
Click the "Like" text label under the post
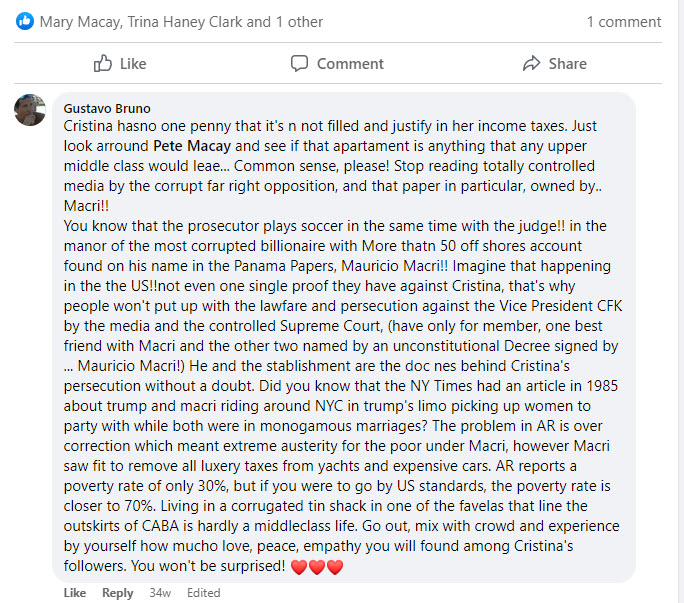pyautogui.click(x=133, y=64)
